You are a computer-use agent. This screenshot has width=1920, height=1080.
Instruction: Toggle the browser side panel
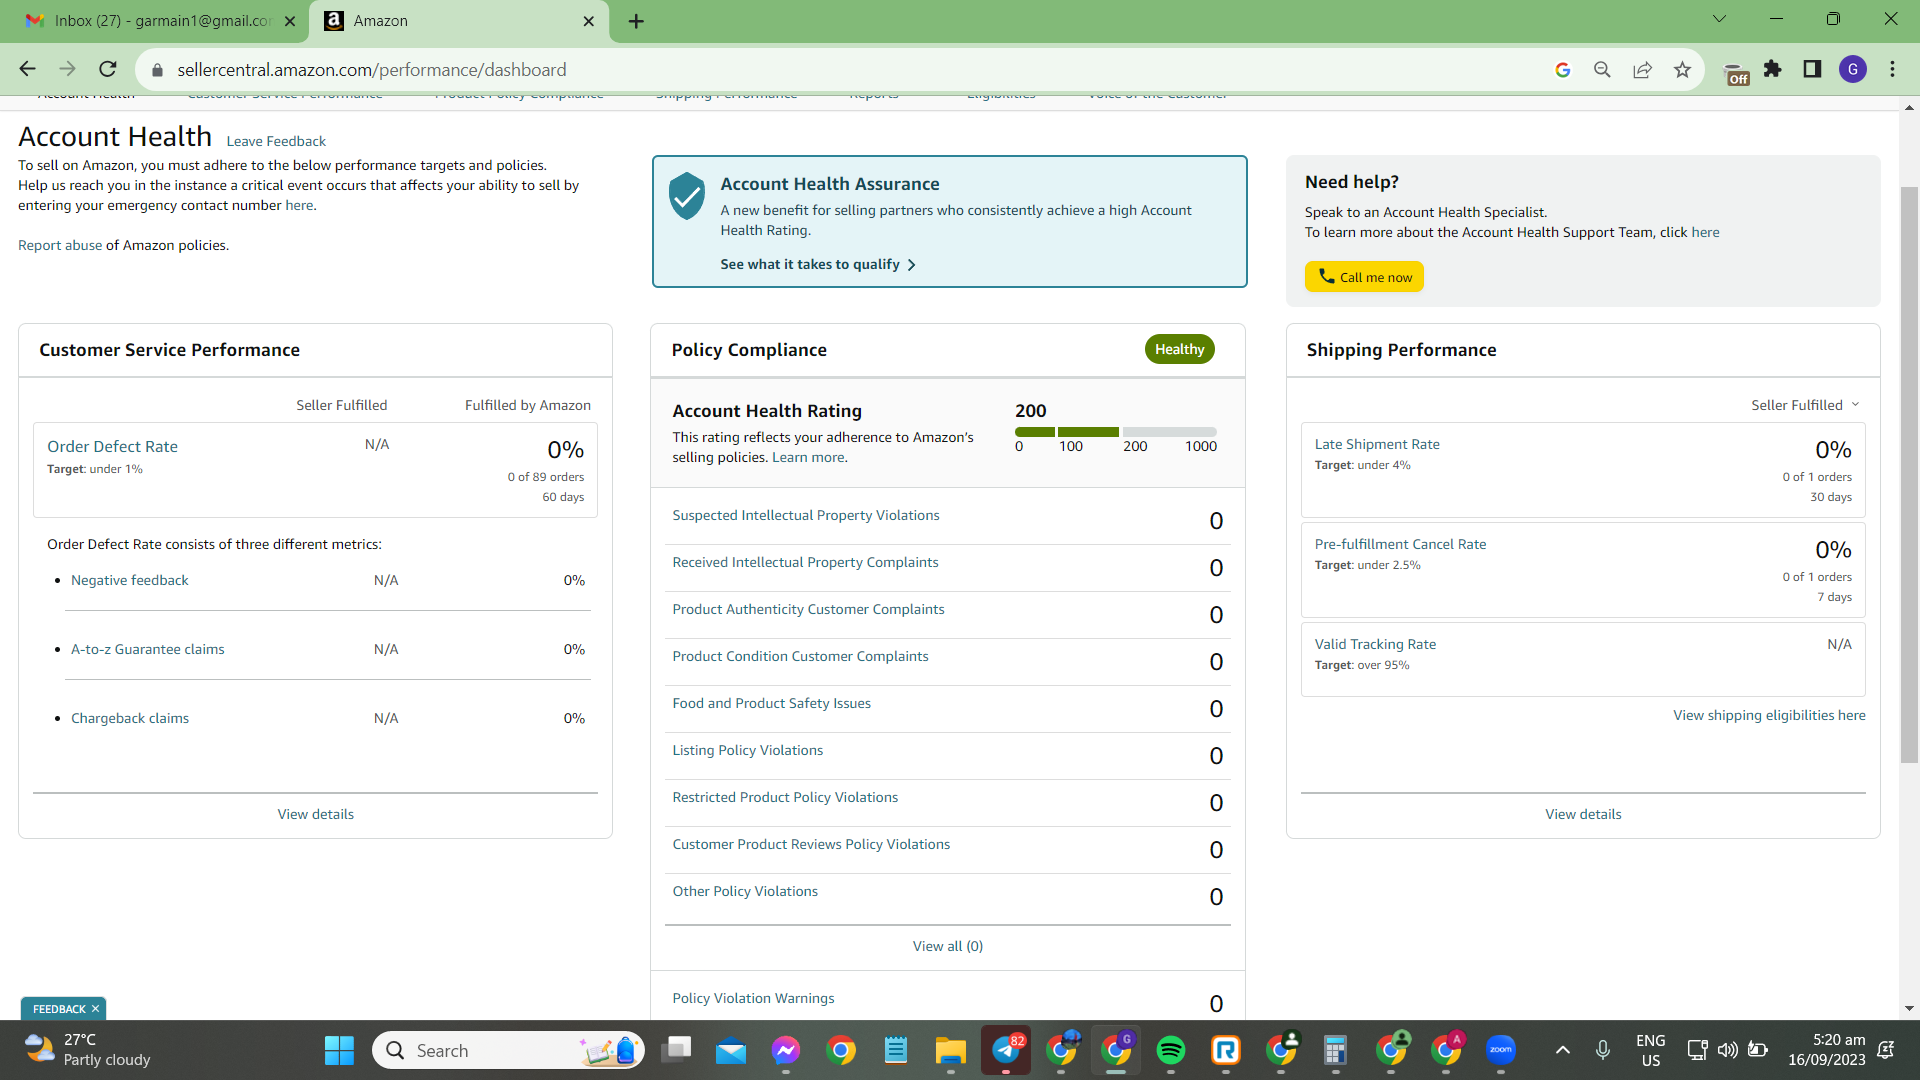(1812, 69)
